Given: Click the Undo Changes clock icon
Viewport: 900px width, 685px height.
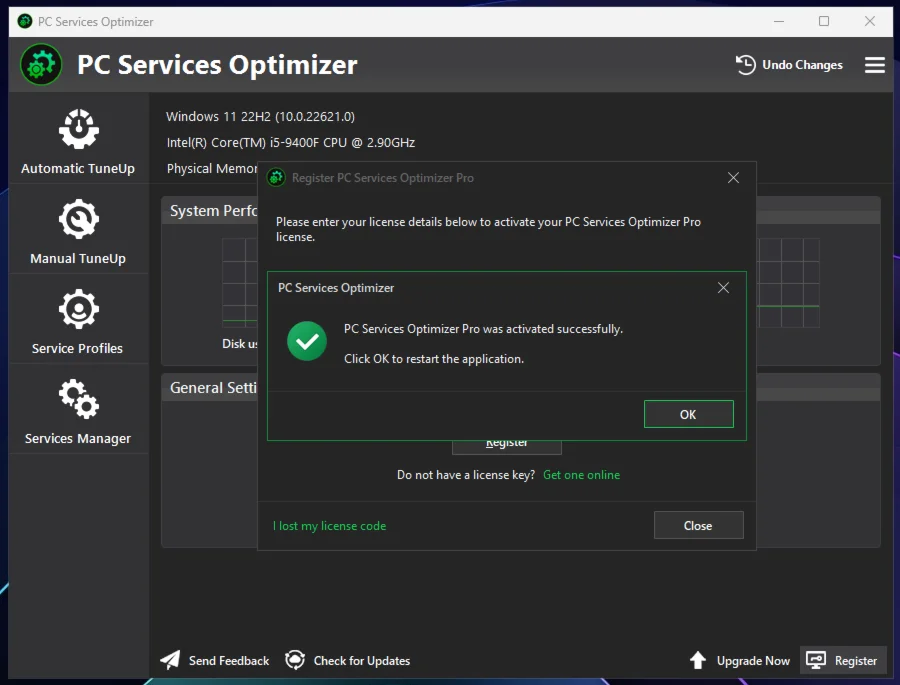Looking at the screenshot, I should click(746, 65).
